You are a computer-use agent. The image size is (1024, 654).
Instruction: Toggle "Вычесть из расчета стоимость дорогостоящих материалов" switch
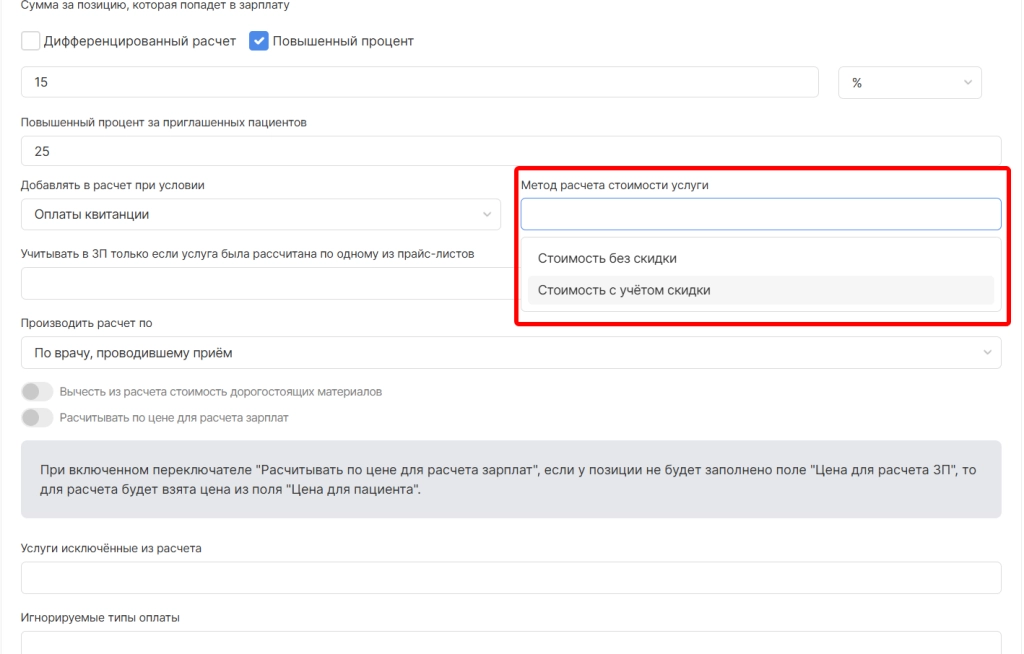(x=37, y=392)
